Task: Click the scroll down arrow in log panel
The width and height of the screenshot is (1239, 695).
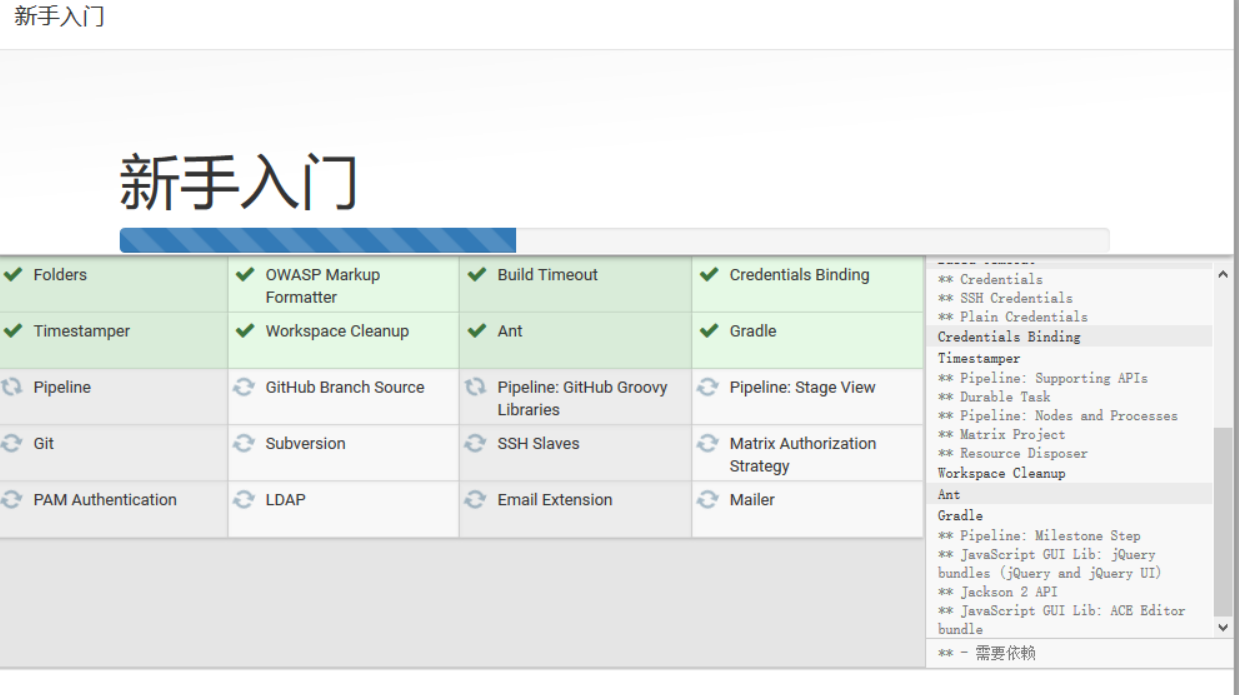Action: pos(1223,627)
